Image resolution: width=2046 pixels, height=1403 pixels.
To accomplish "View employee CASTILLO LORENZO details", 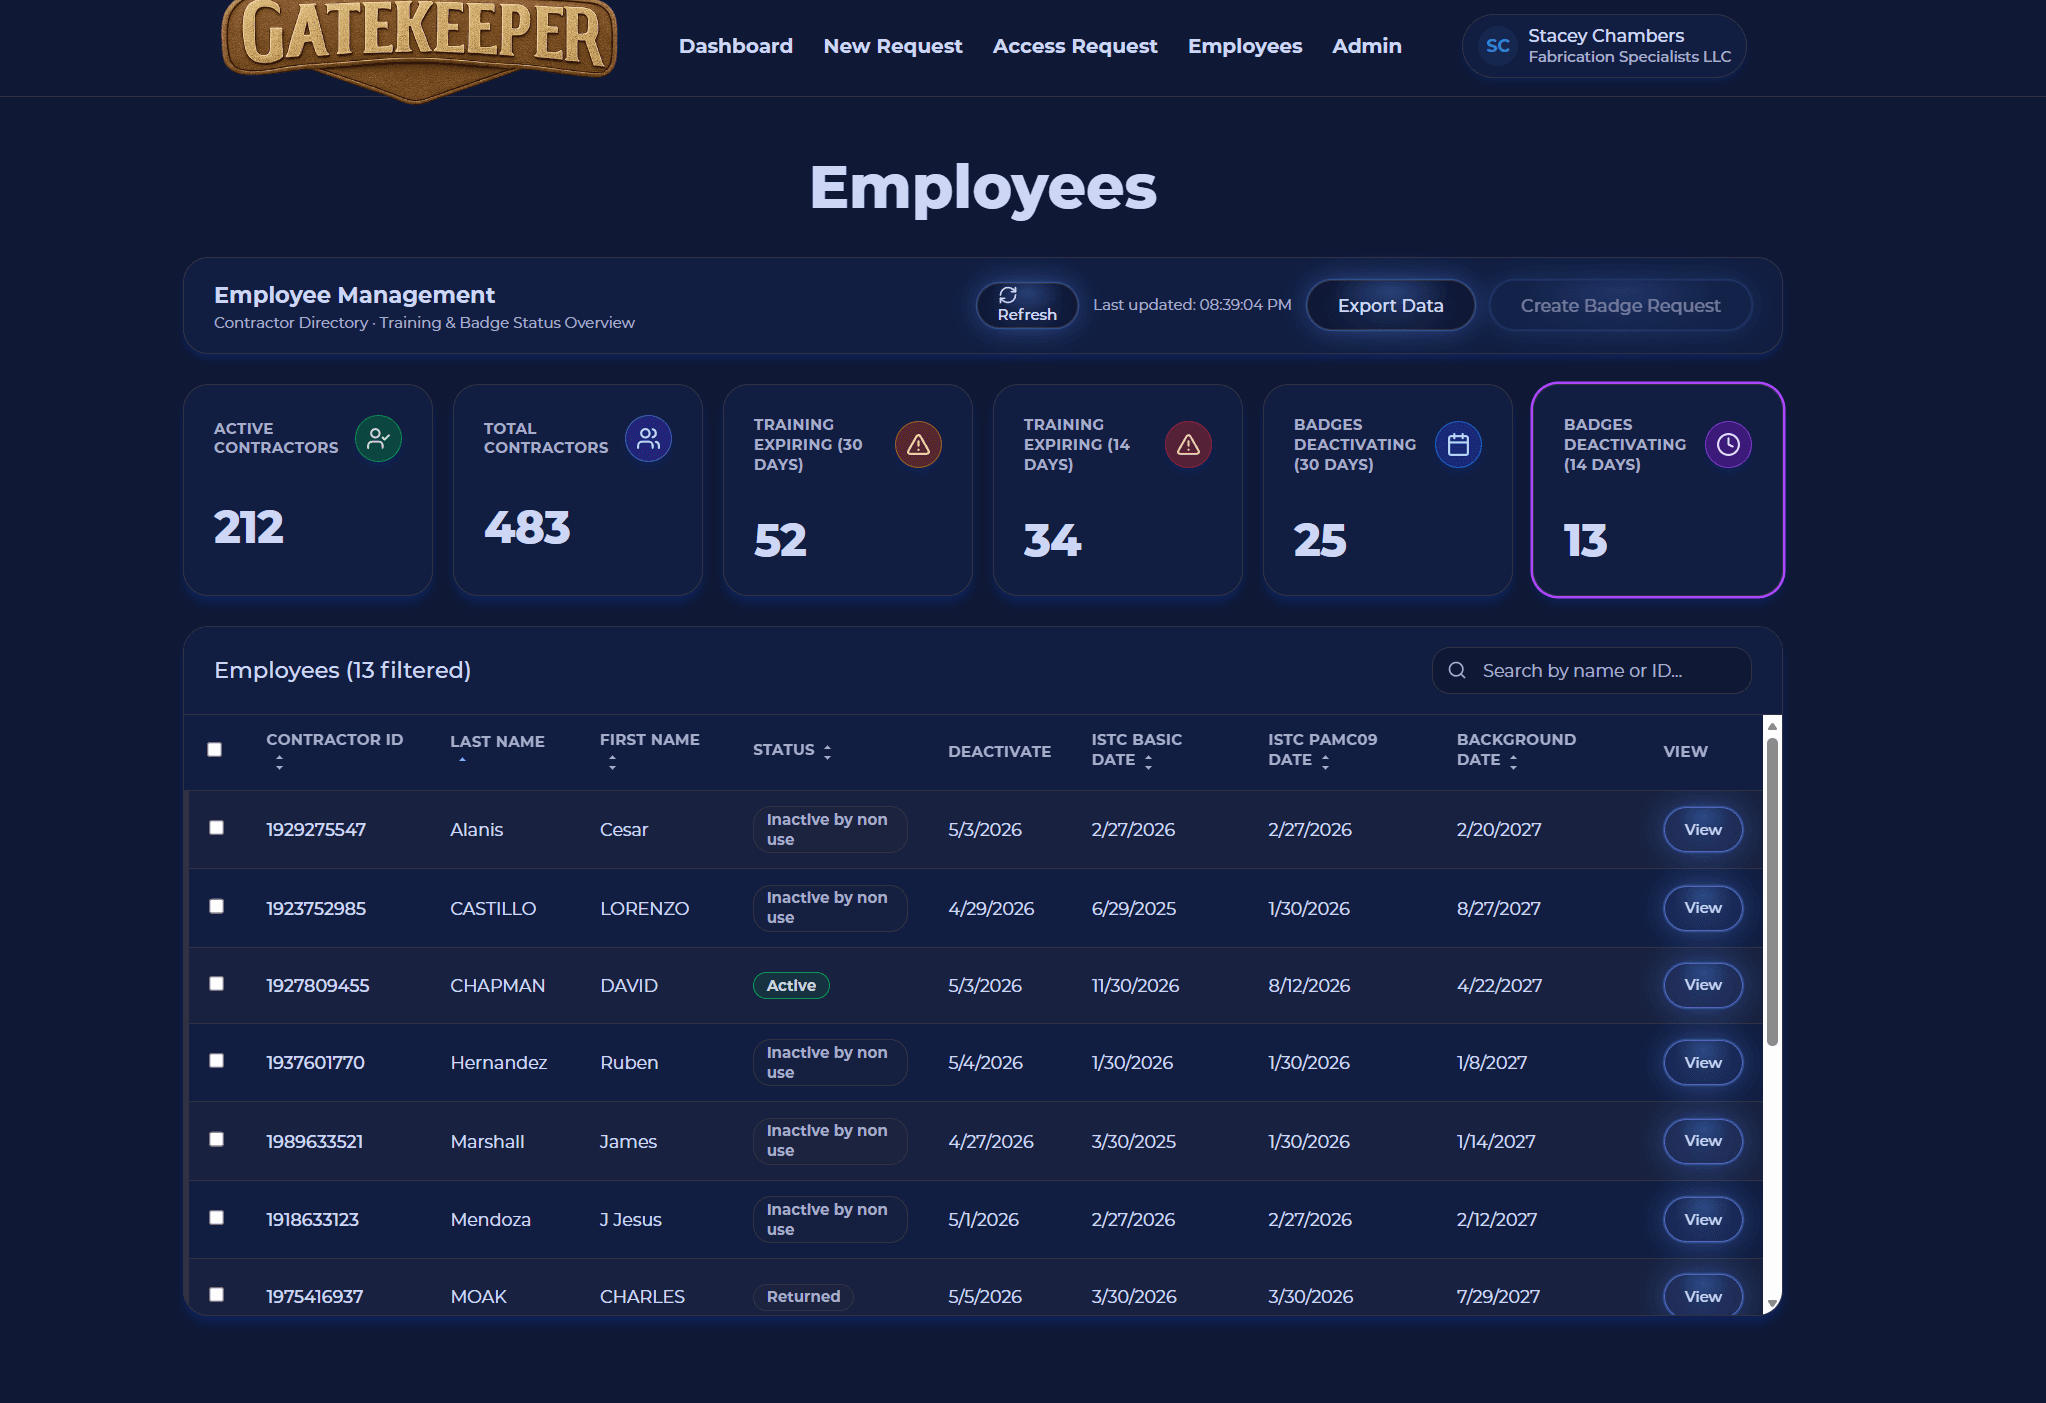I will (x=1702, y=908).
